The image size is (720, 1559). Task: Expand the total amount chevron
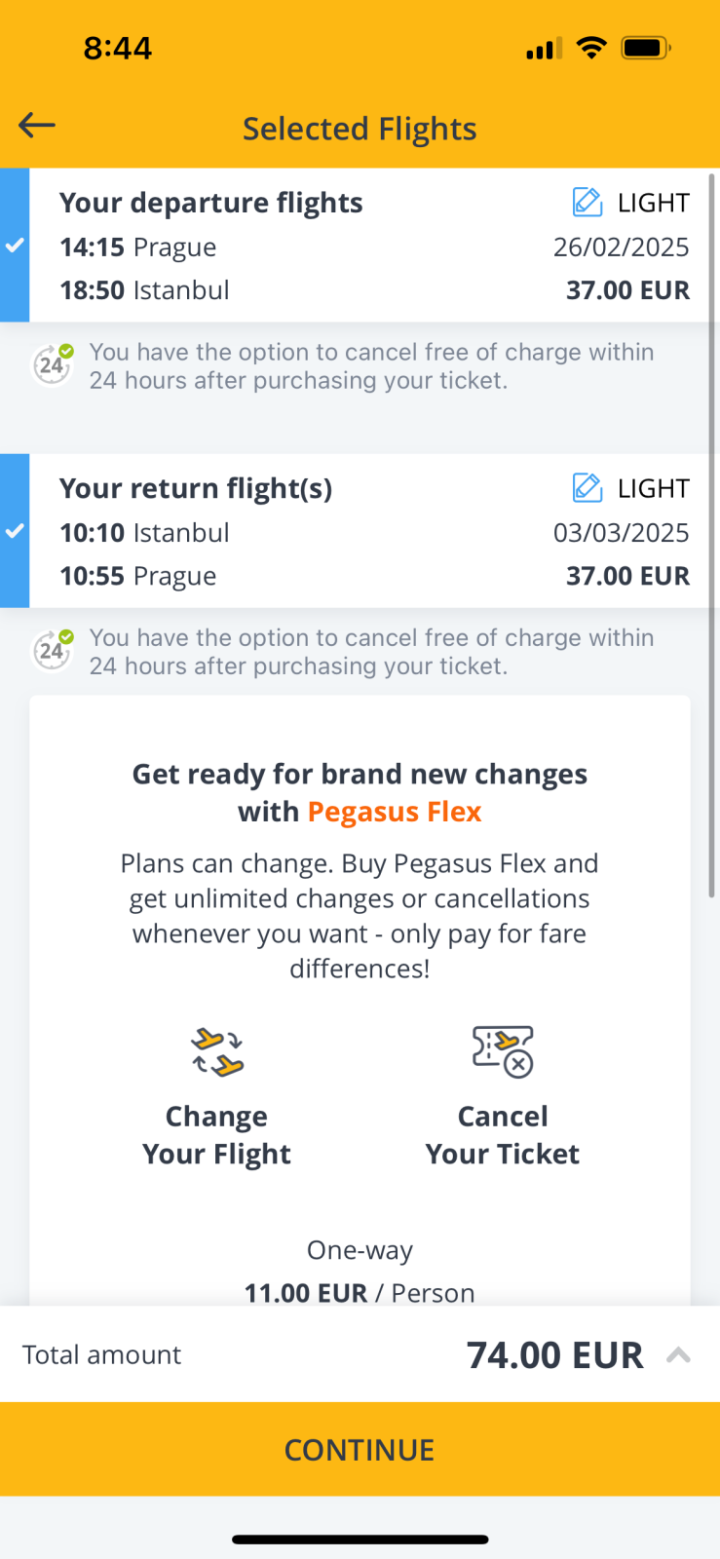click(679, 1355)
